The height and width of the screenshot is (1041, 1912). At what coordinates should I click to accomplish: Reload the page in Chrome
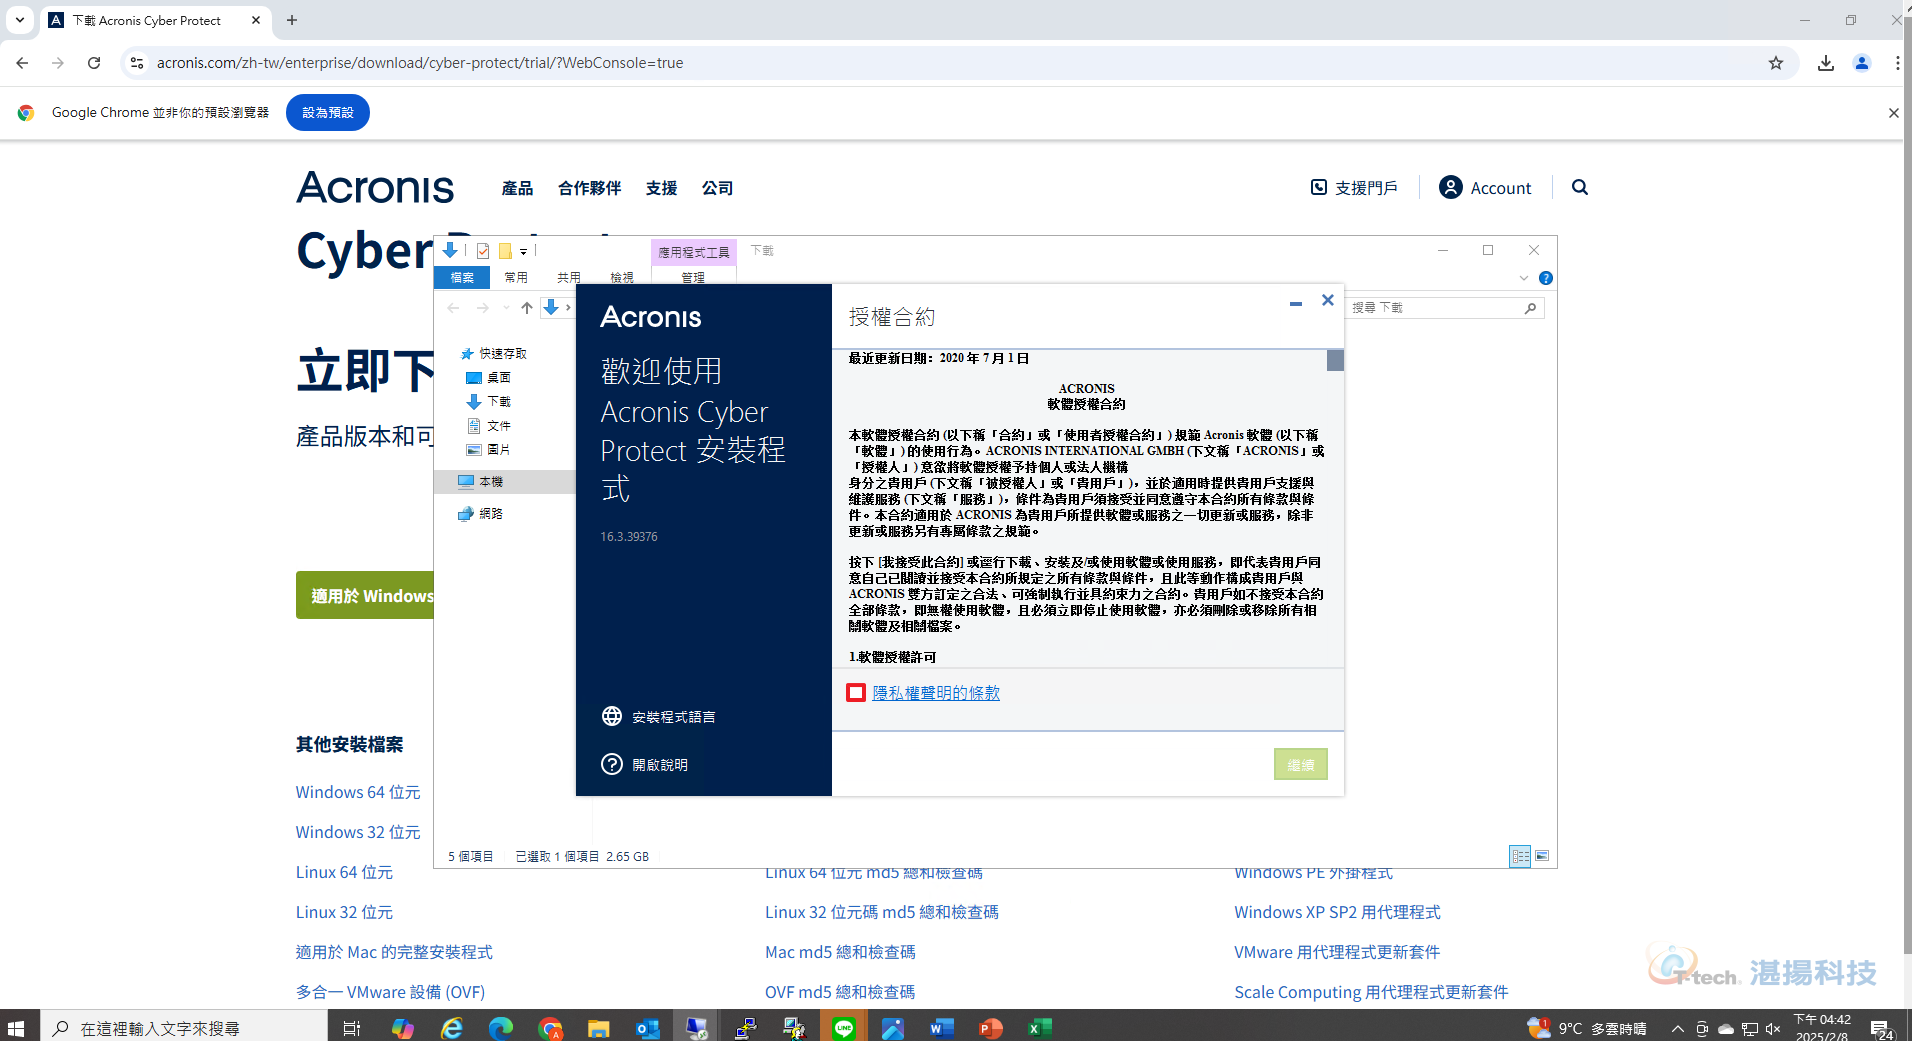(x=94, y=63)
